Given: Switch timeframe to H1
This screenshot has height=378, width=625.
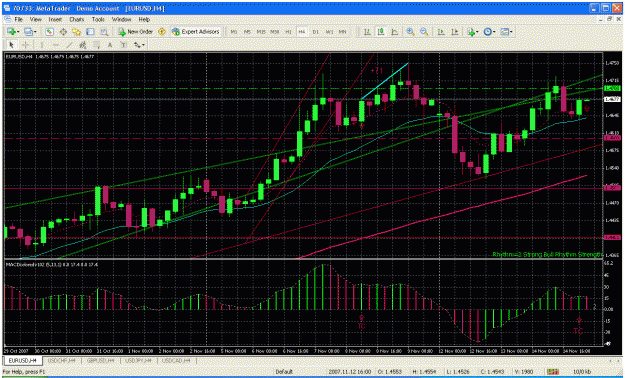Looking at the screenshot, I should tap(288, 32).
